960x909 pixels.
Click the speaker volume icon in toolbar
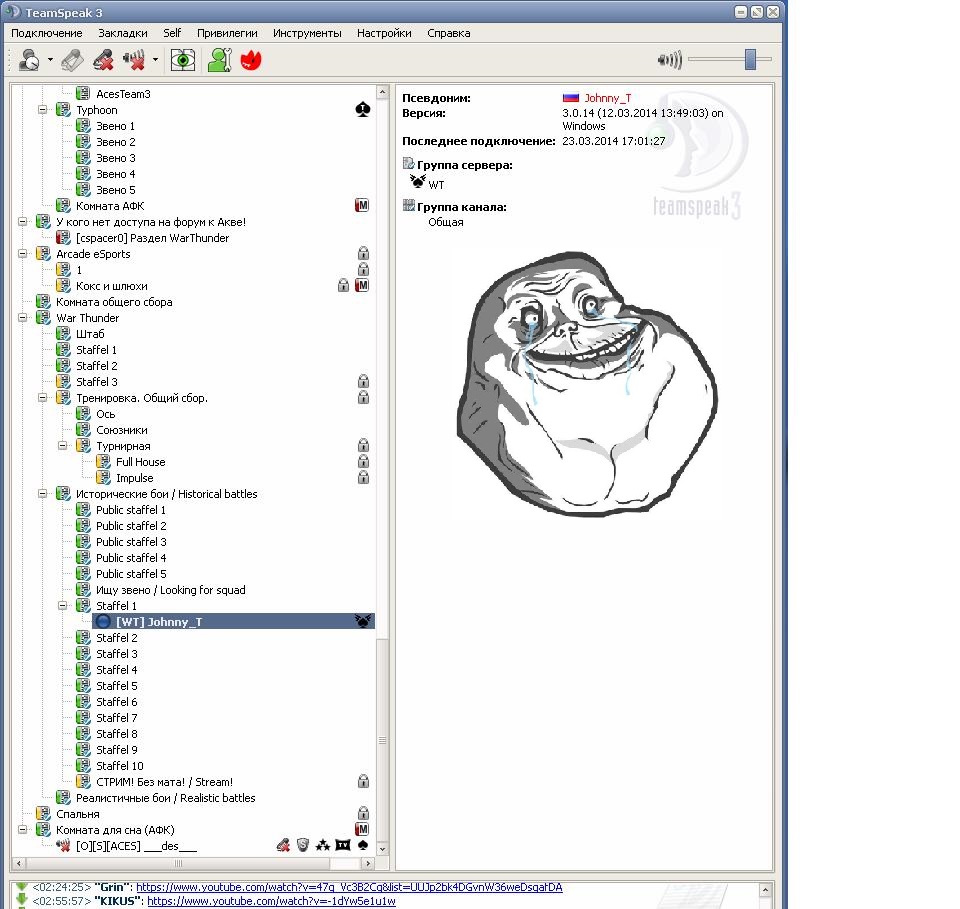click(669, 60)
